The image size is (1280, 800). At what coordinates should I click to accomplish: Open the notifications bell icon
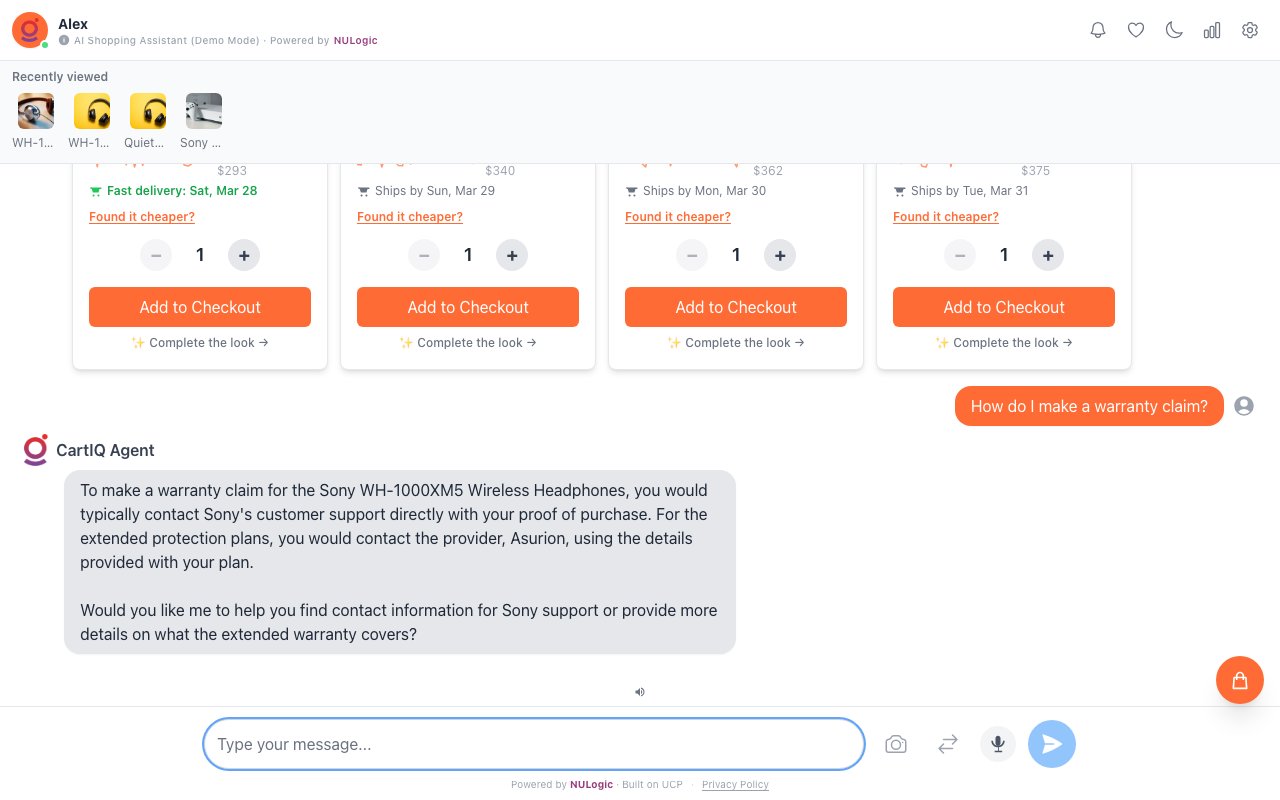pyautogui.click(x=1098, y=30)
